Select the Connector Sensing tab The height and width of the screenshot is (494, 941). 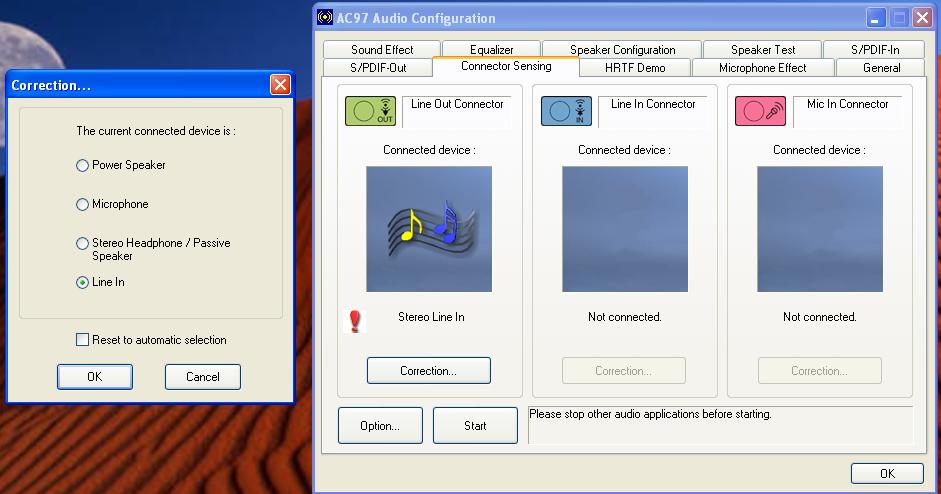point(506,66)
